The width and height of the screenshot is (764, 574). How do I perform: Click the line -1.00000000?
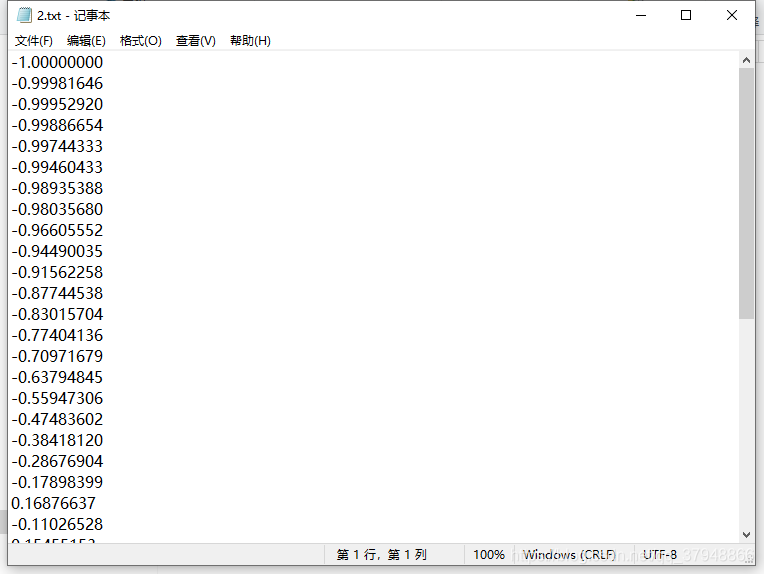point(57,62)
